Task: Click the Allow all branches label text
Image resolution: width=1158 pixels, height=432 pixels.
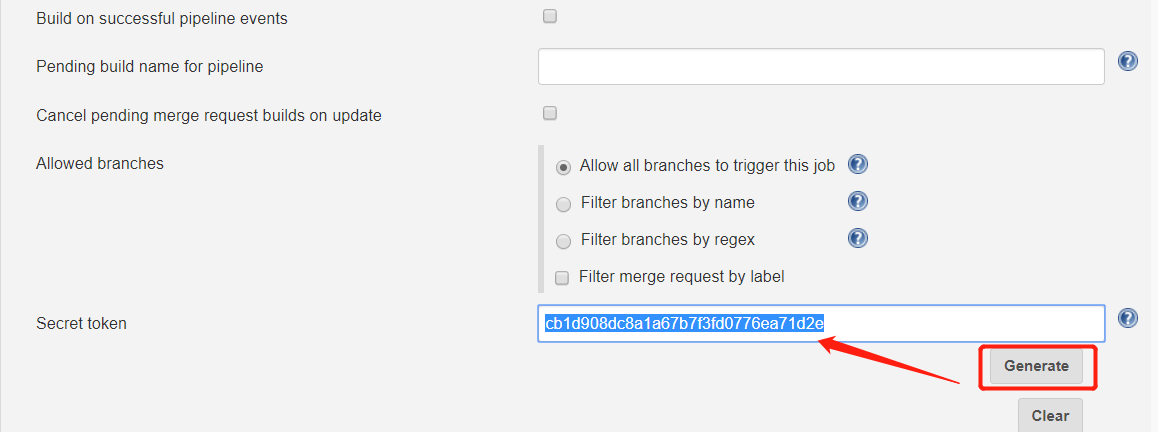Action: 707,166
